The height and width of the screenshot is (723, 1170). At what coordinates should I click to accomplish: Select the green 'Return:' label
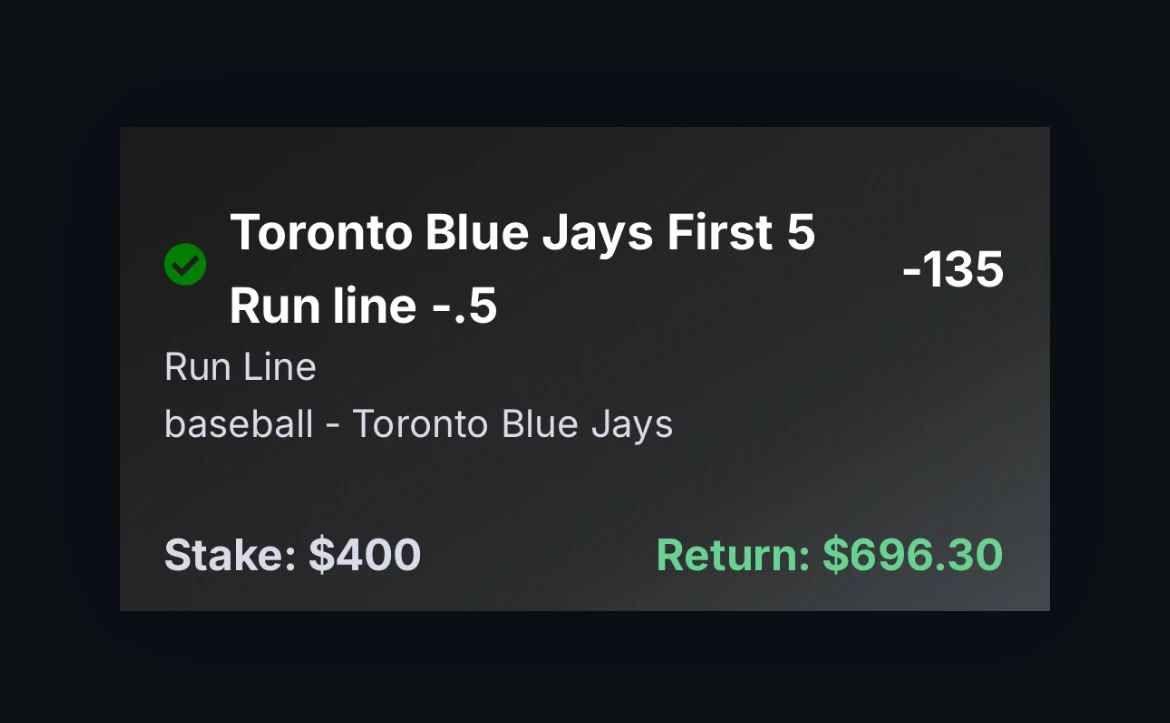pyautogui.click(x=733, y=555)
